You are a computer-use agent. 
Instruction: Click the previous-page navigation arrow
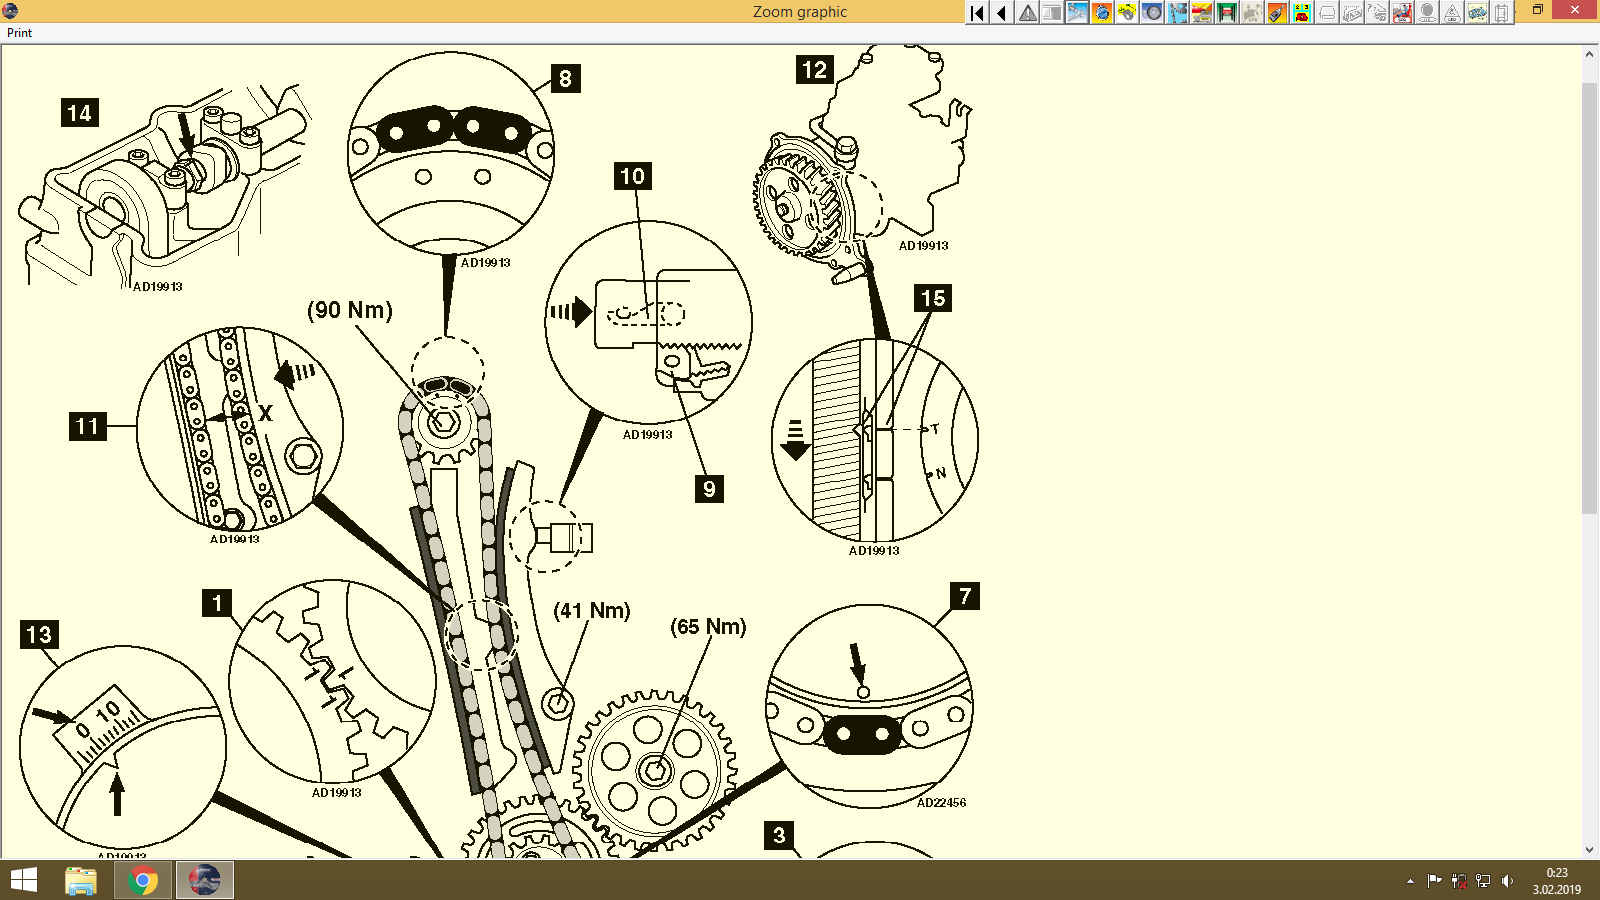pos(1000,13)
